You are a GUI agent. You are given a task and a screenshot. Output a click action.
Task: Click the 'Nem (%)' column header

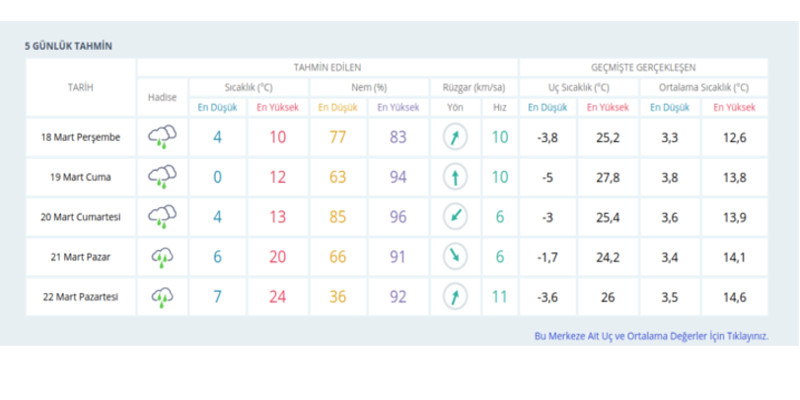coord(368,87)
